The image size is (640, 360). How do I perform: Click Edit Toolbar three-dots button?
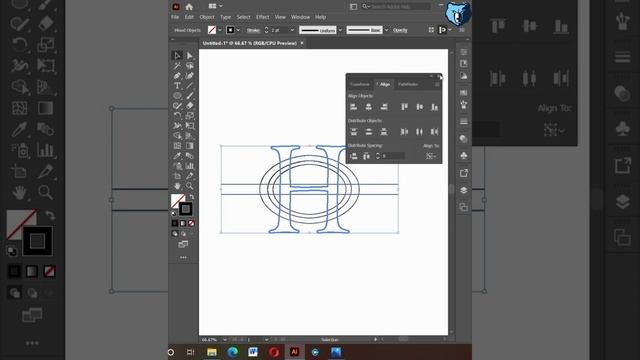(183, 258)
